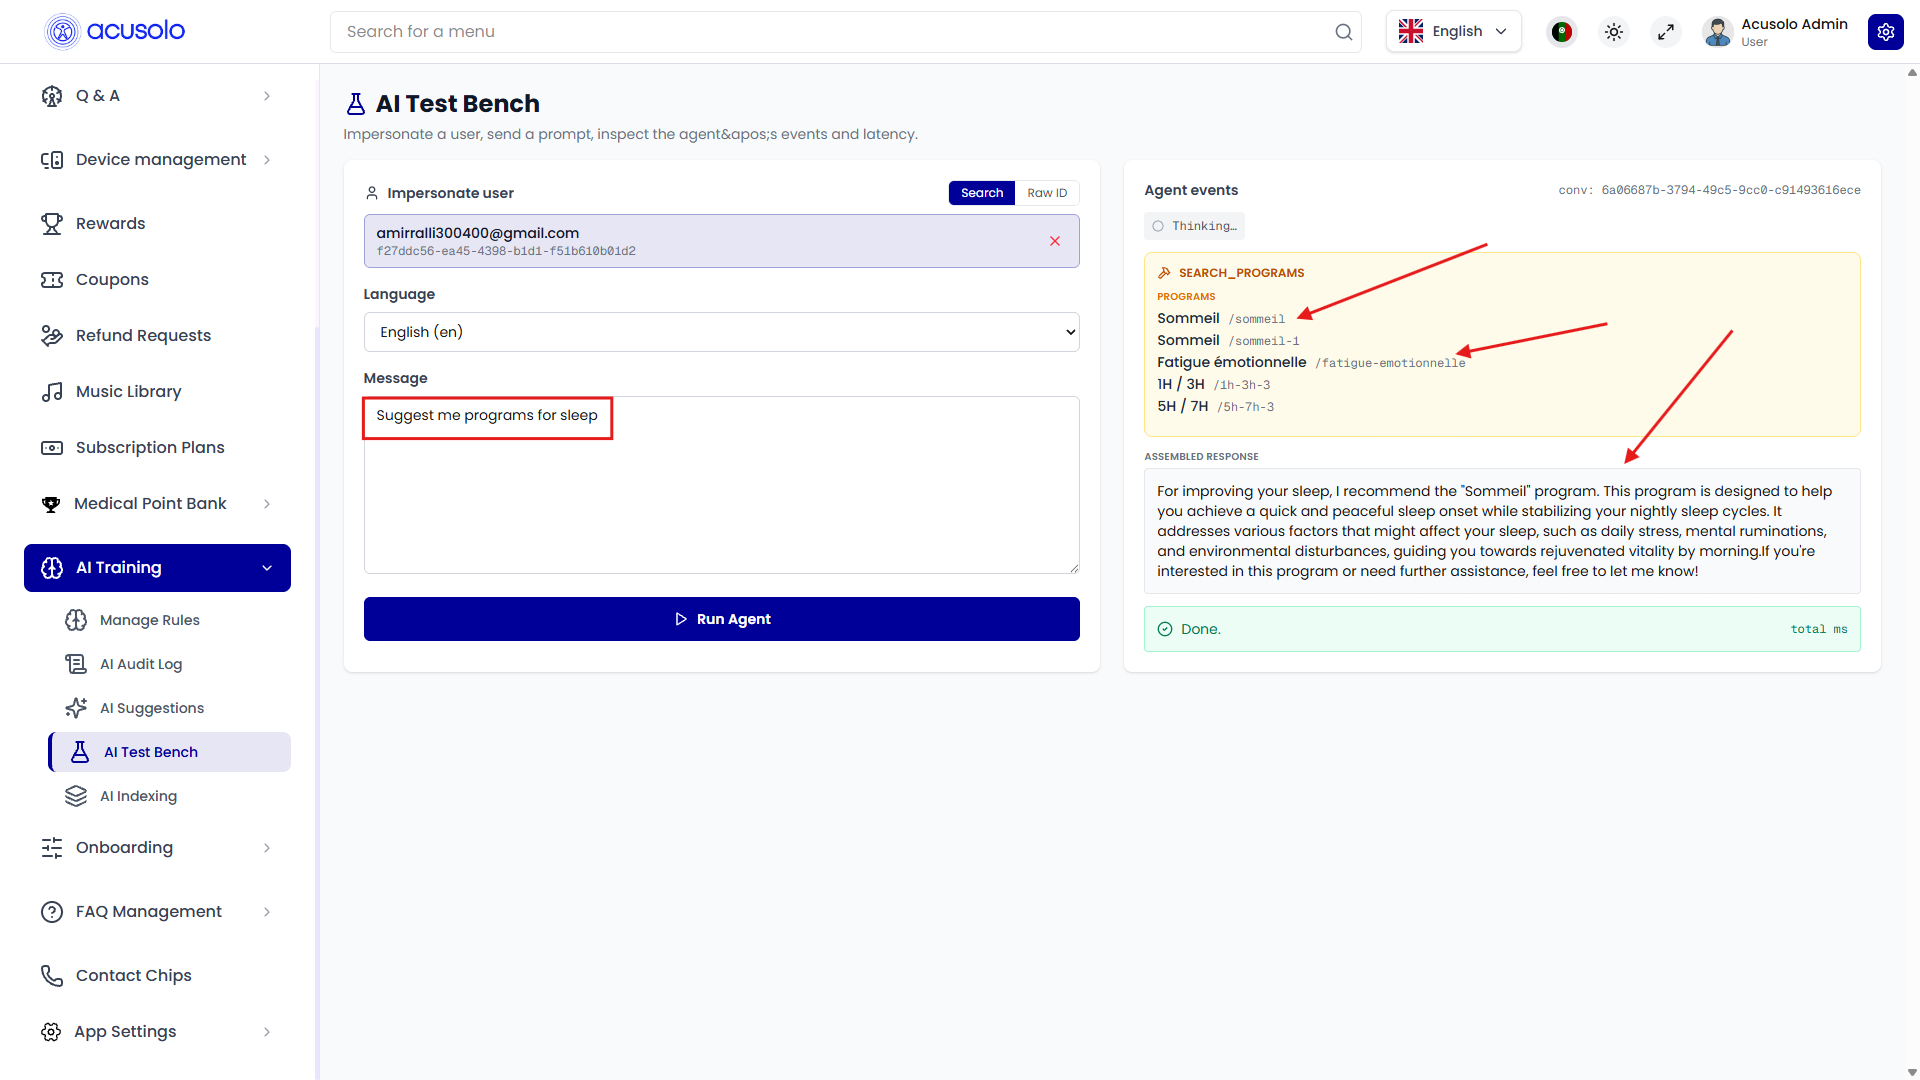
Task: Expand the Onboarding chevron
Action: pyautogui.click(x=267, y=848)
